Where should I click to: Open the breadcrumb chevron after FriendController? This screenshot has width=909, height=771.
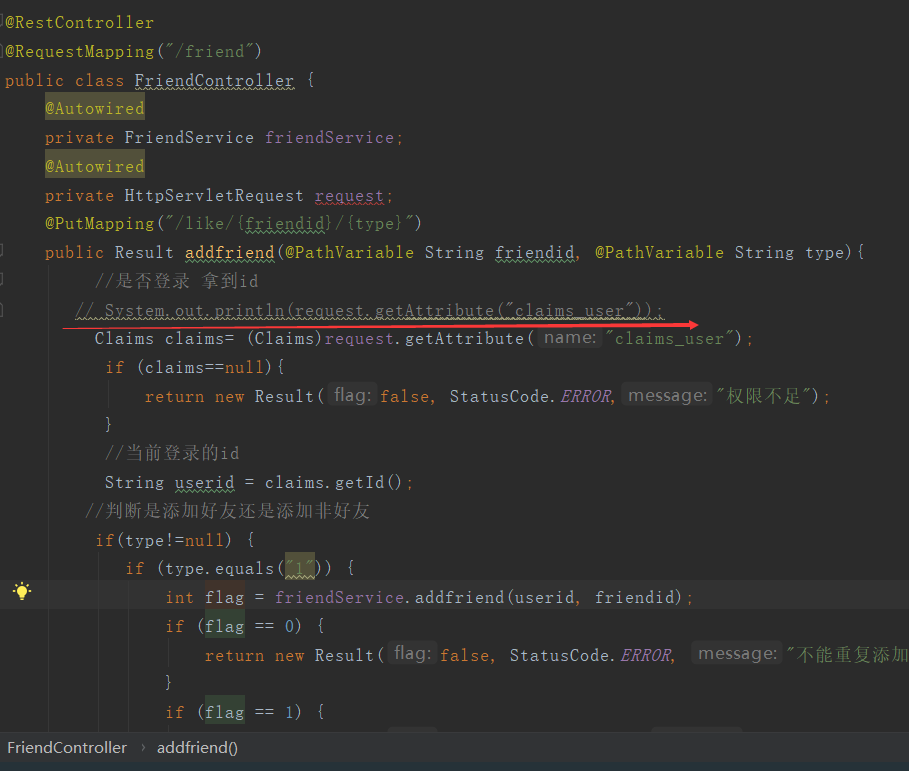click(x=143, y=747)
